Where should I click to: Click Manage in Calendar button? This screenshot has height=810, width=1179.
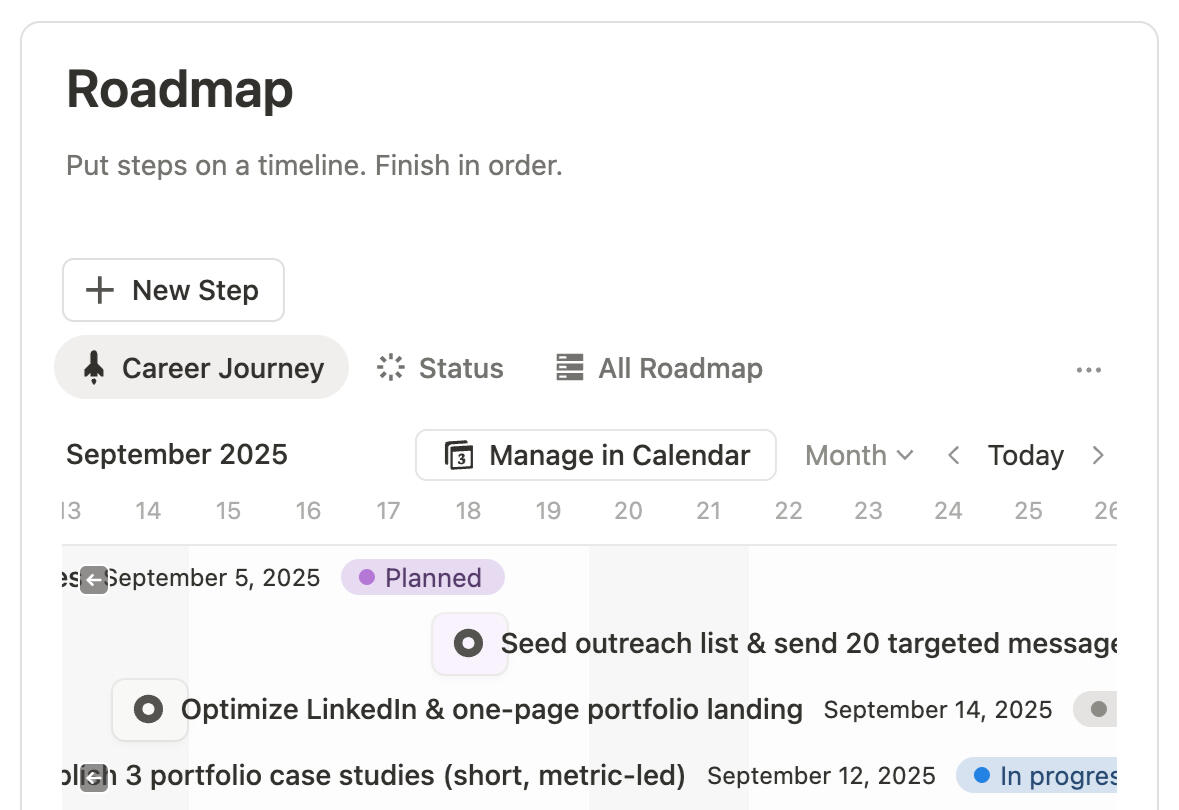point(596,455)
